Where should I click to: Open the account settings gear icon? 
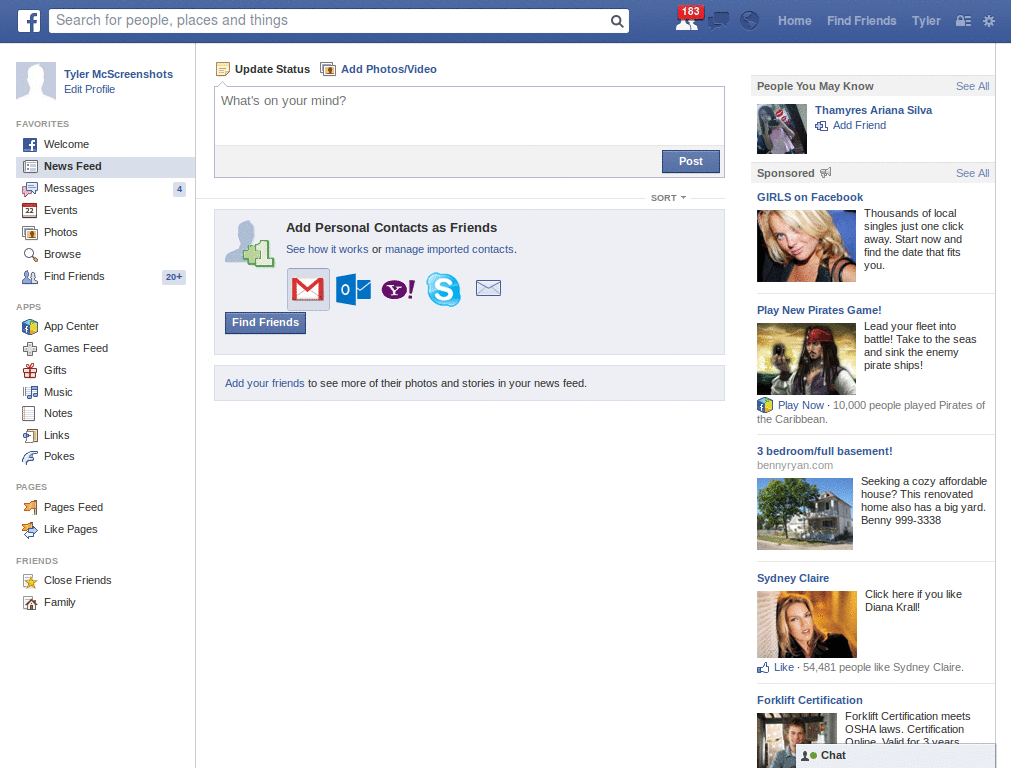(989, 21)
